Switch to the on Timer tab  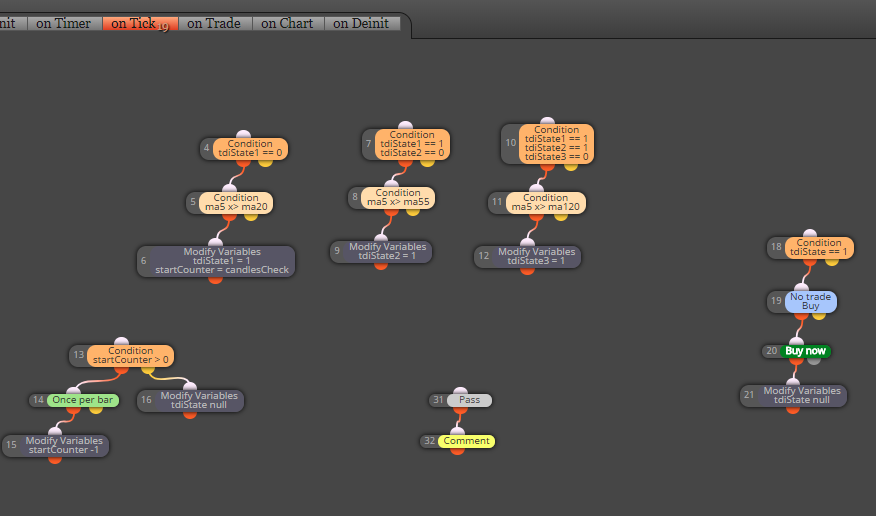coord(64,23)
